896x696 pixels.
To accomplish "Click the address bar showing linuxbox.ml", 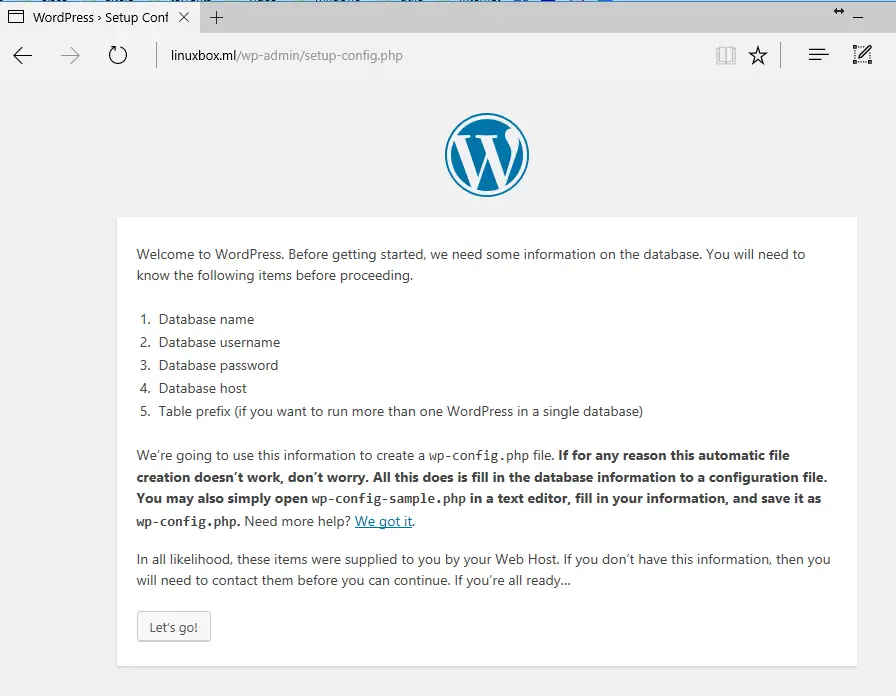I will point(286,55).
